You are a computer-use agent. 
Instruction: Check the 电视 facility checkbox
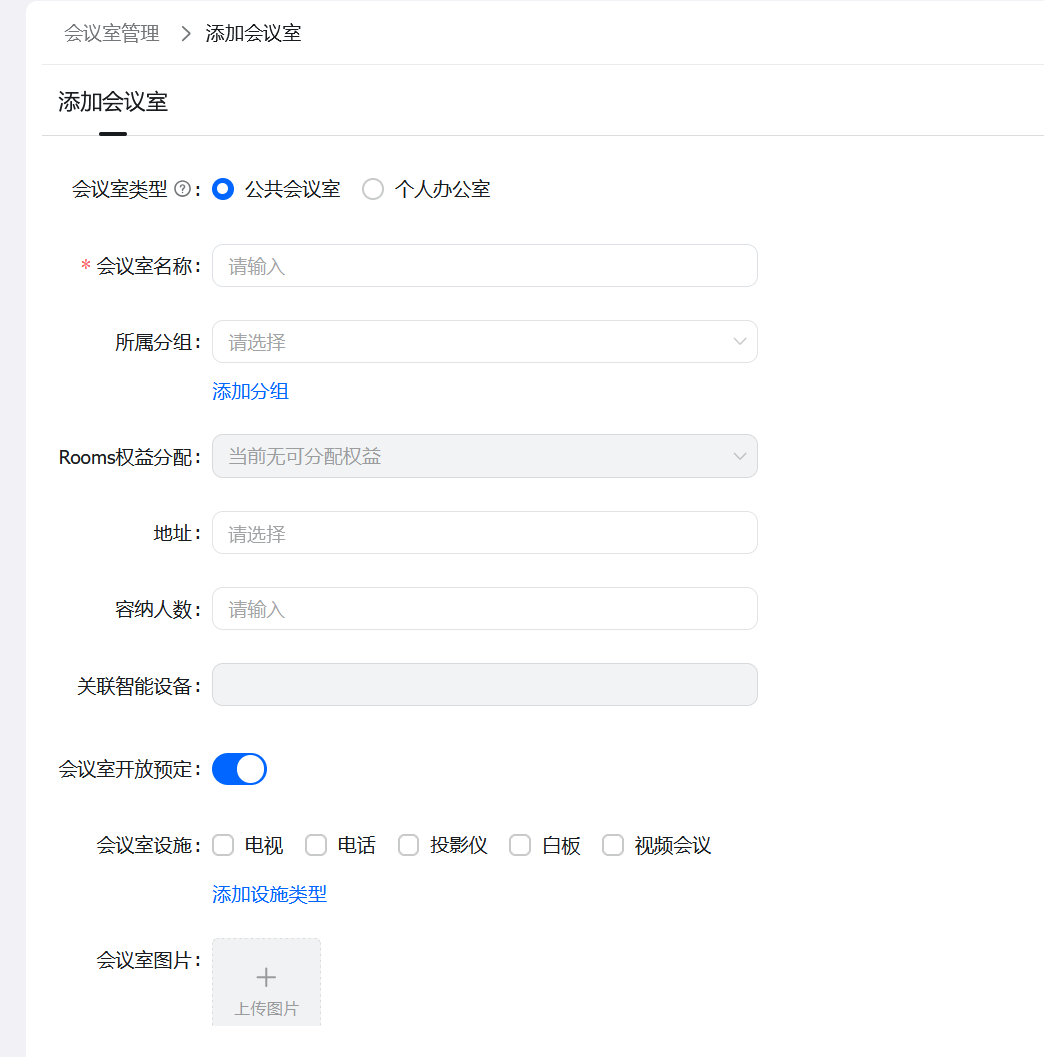pos(224,845)
